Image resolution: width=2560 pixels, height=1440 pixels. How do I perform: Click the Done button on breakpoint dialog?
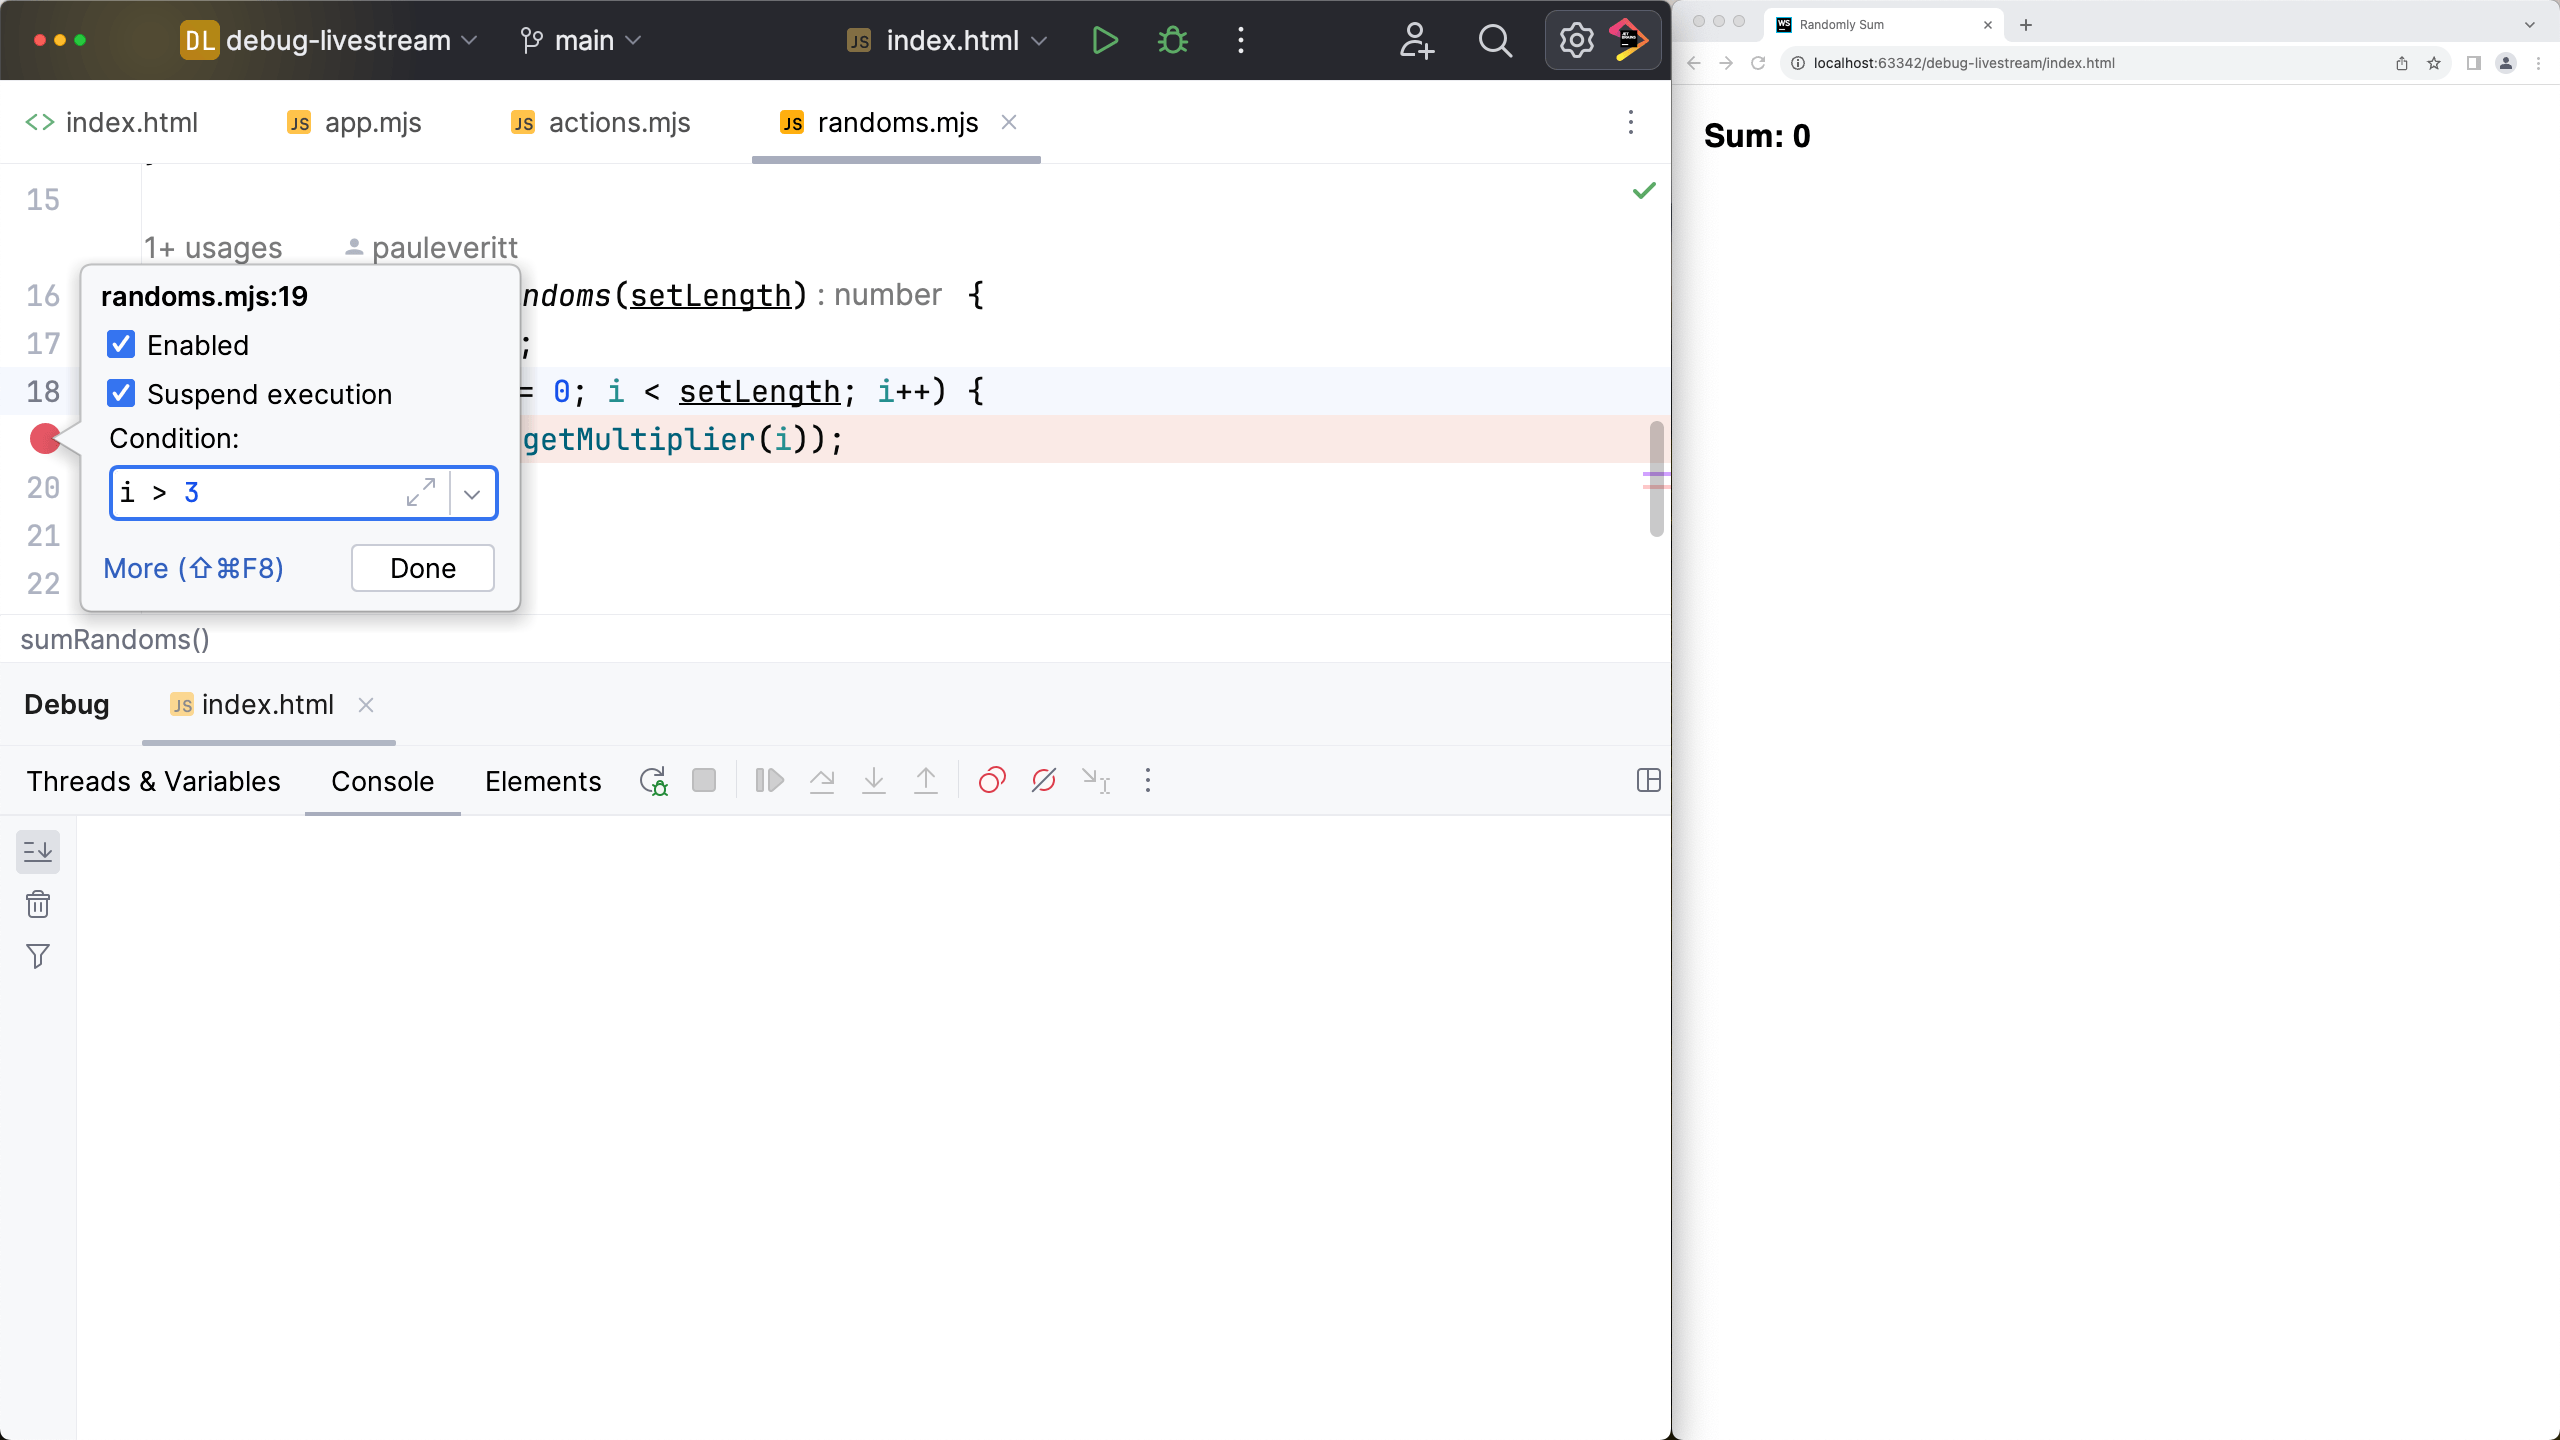click(422, 568)
